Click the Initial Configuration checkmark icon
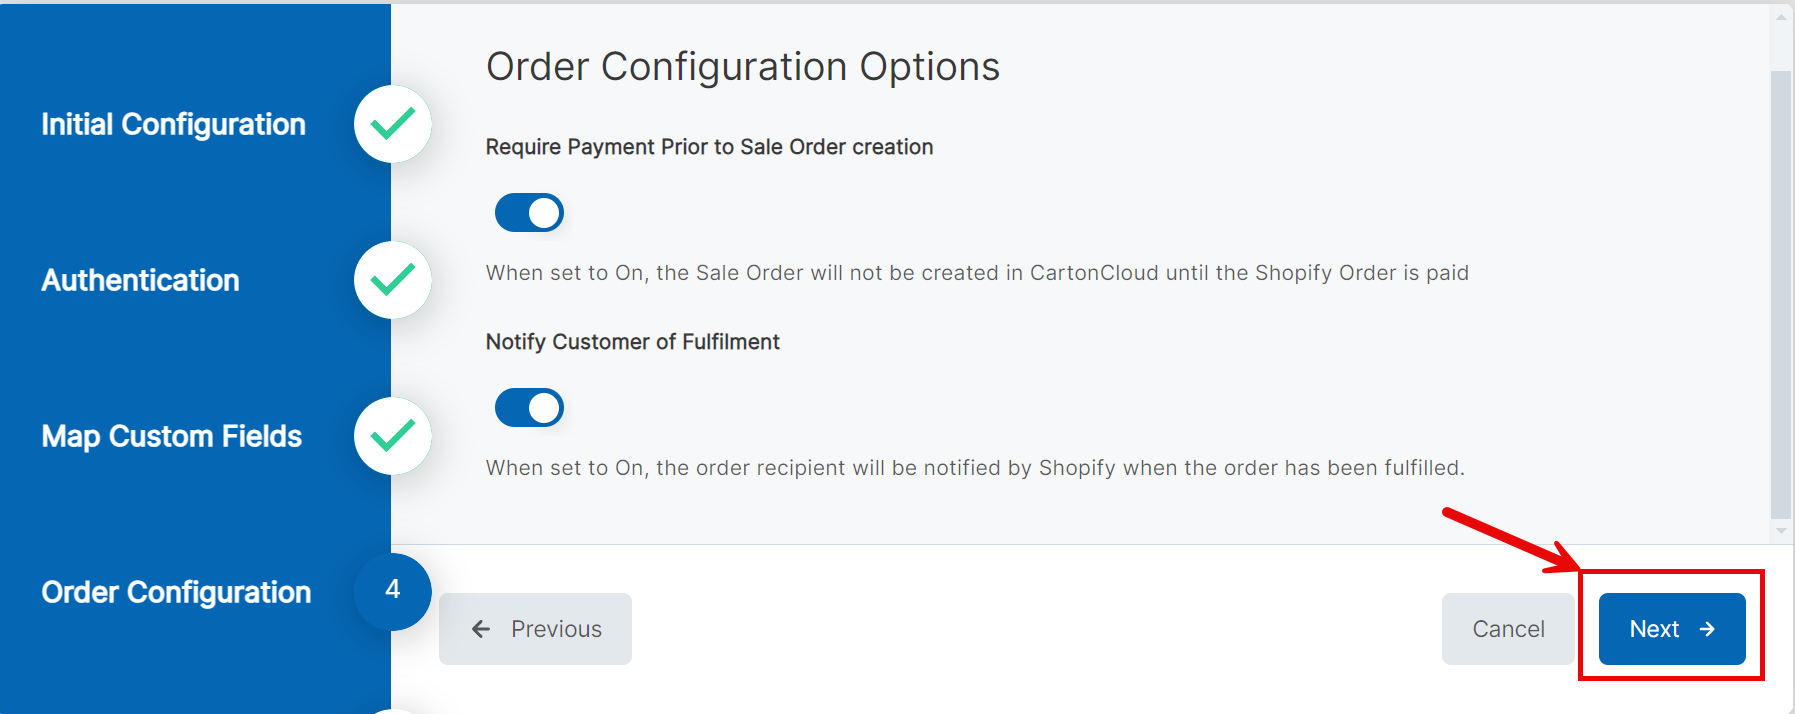The height and width of the screenshot is (714, 1795). pyautogui.click(x=392, y=124)
